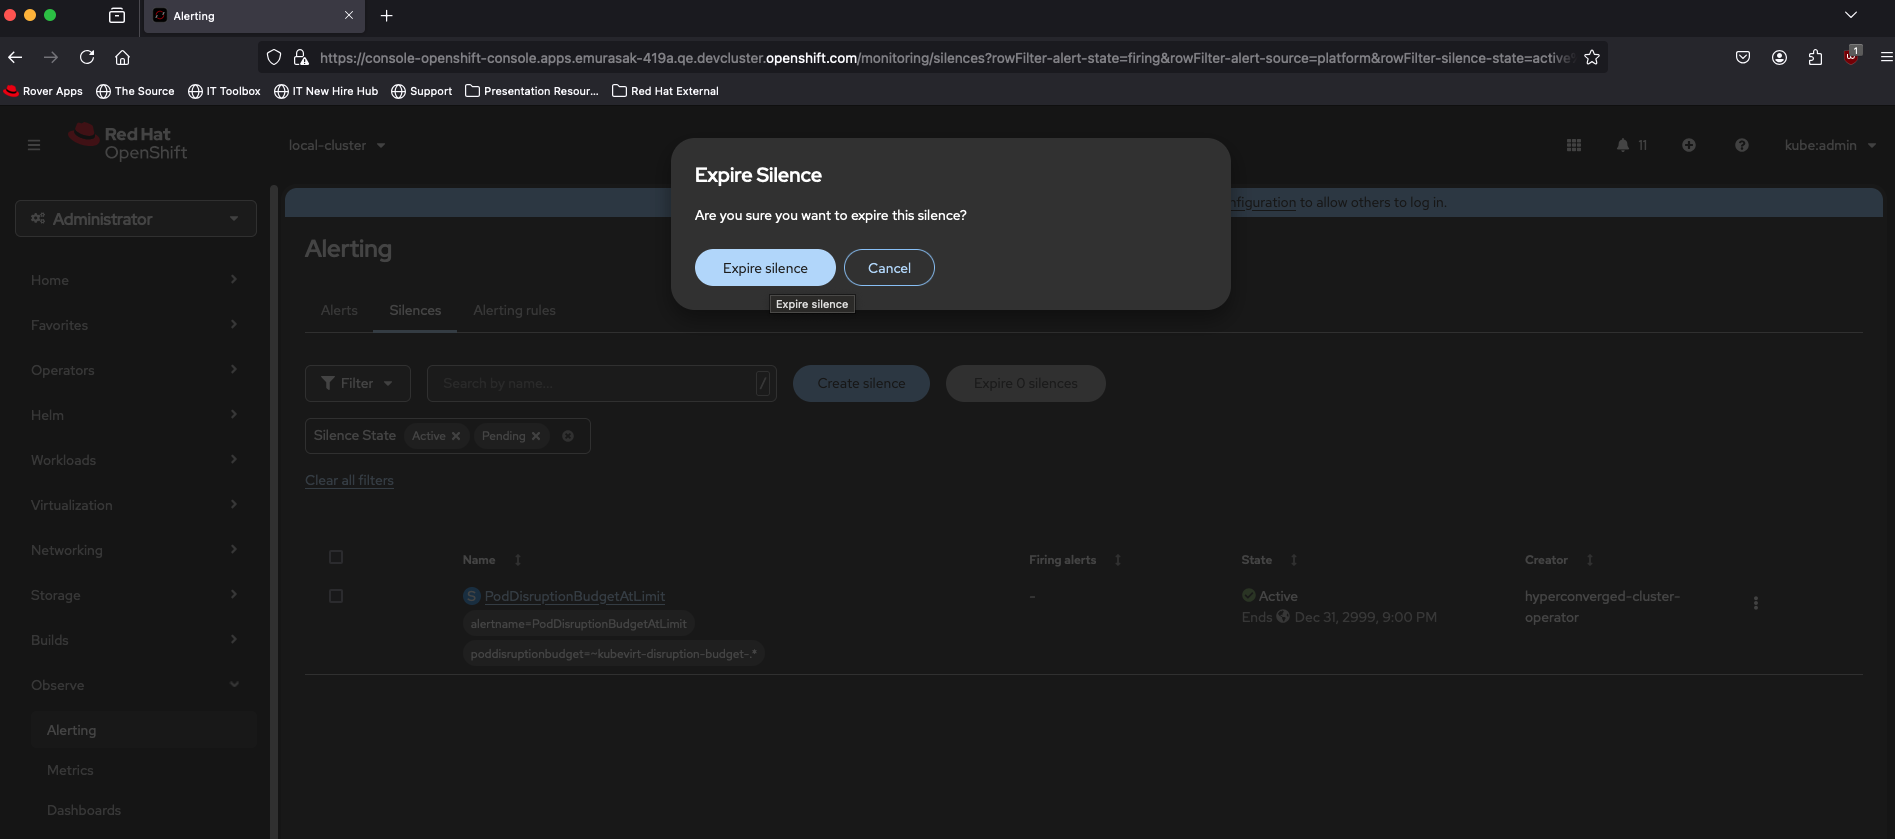Confirm with the Expire silence button
1895x839 pixels.
pyautogui.click(x=765, y=268)
